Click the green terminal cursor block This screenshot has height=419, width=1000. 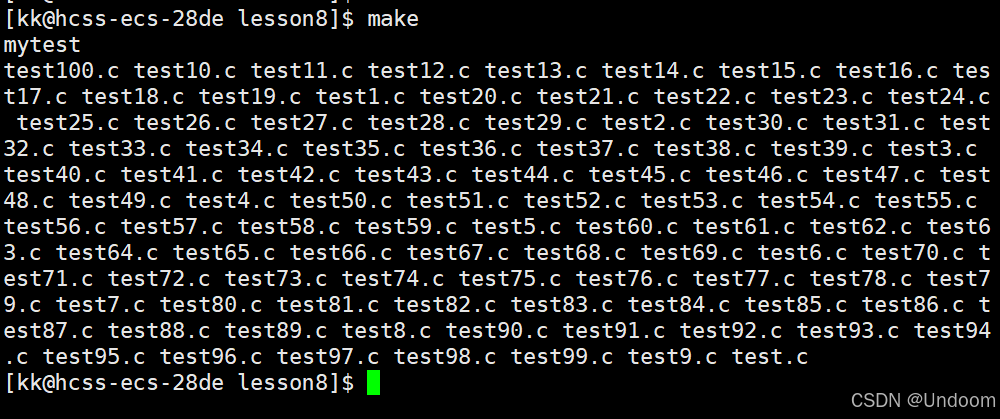click(x=373, y=383)
